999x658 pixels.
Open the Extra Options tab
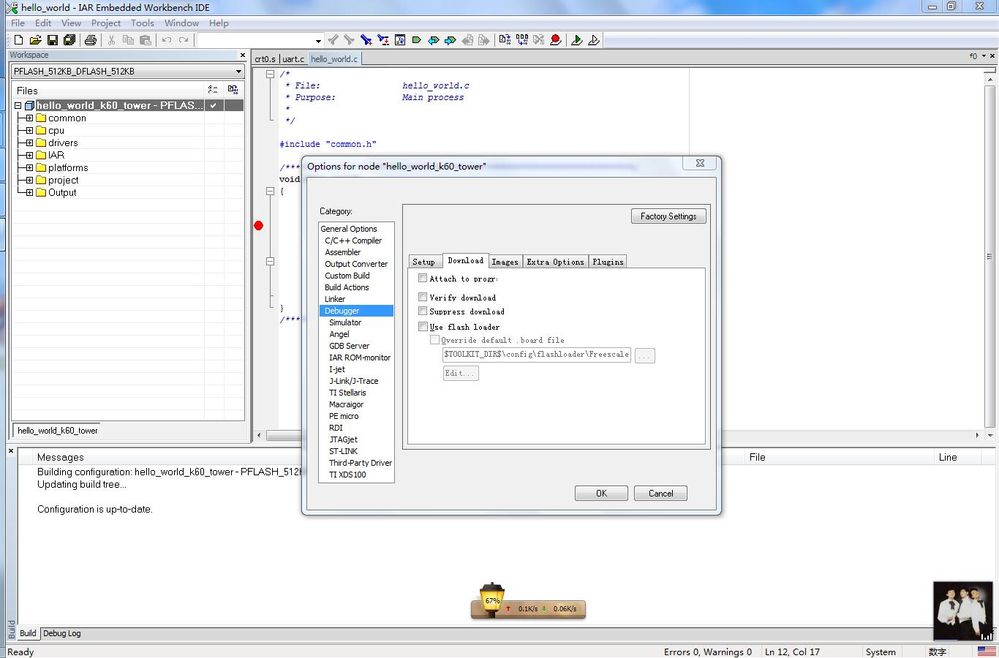pos(555,262)
